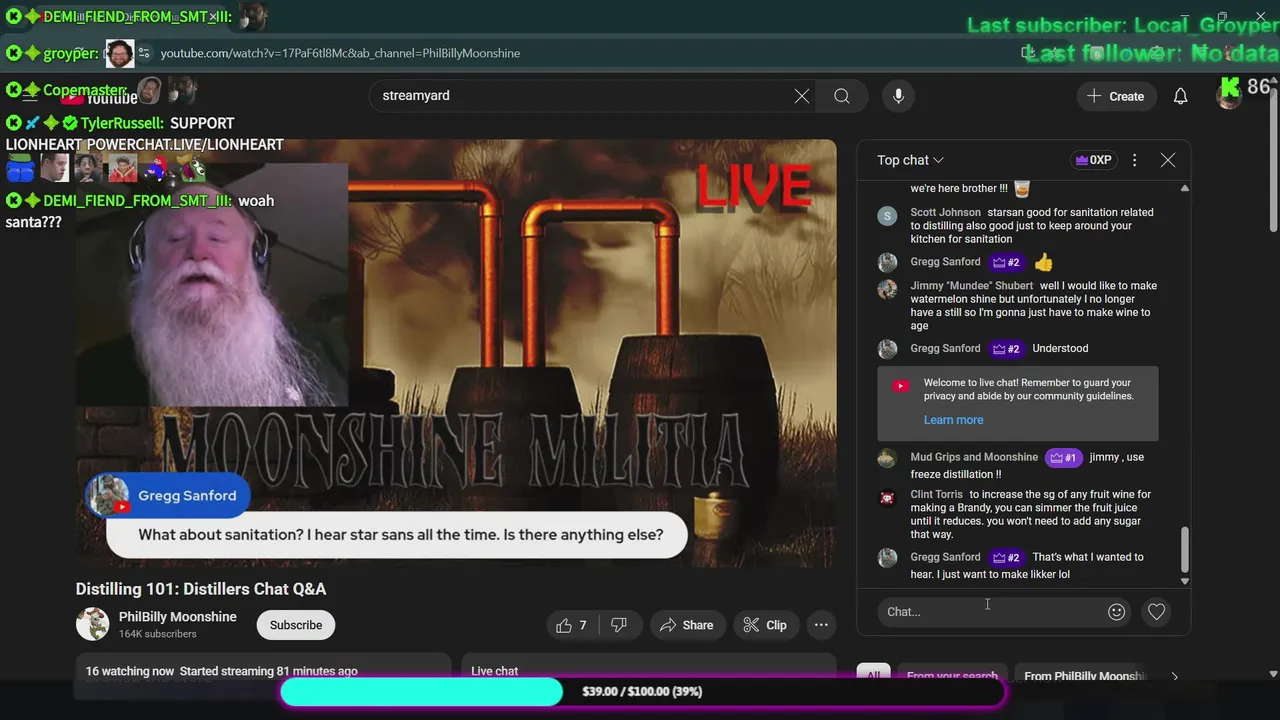Click Scott Johnson's name in chat
The width and height of the screenshot is (1280, 720).
tap(945, 212)
